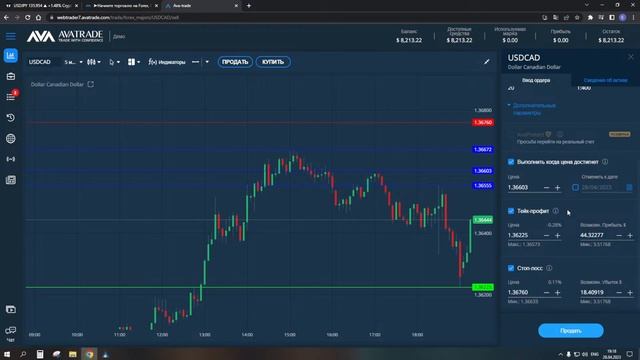
Task: Open the Indicators menu
Action: 167,62
